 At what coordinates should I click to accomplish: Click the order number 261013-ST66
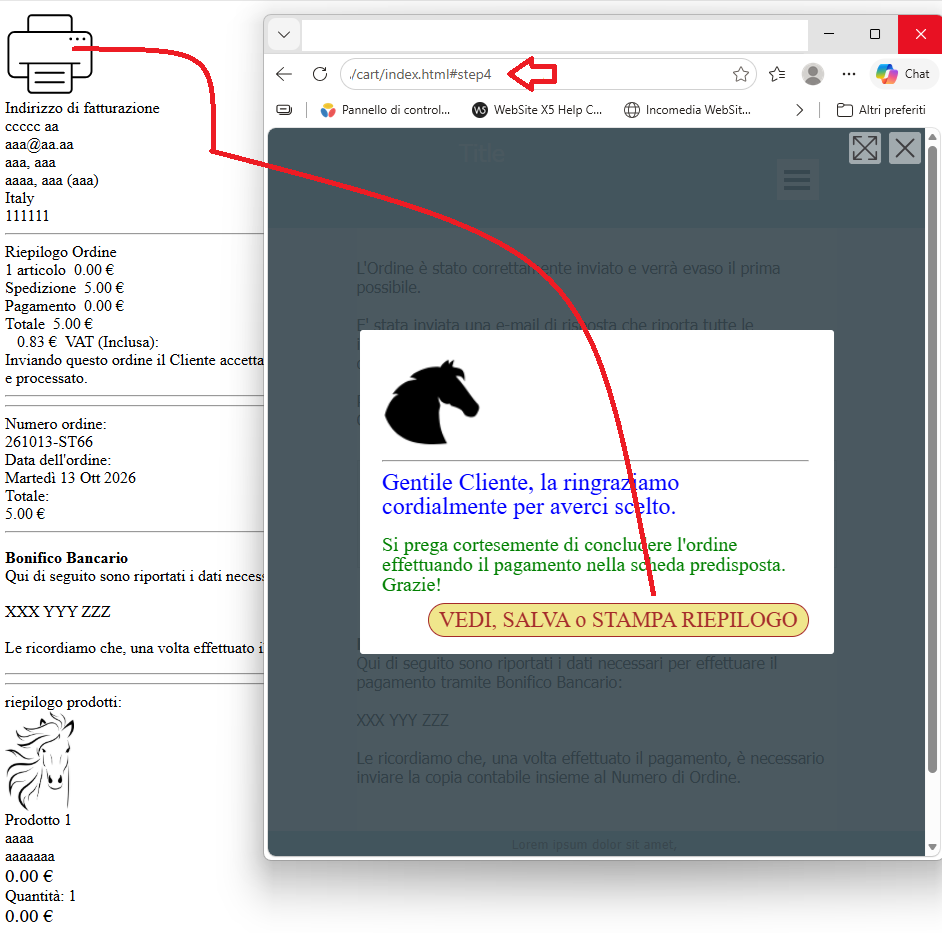(x=49, y=442)
